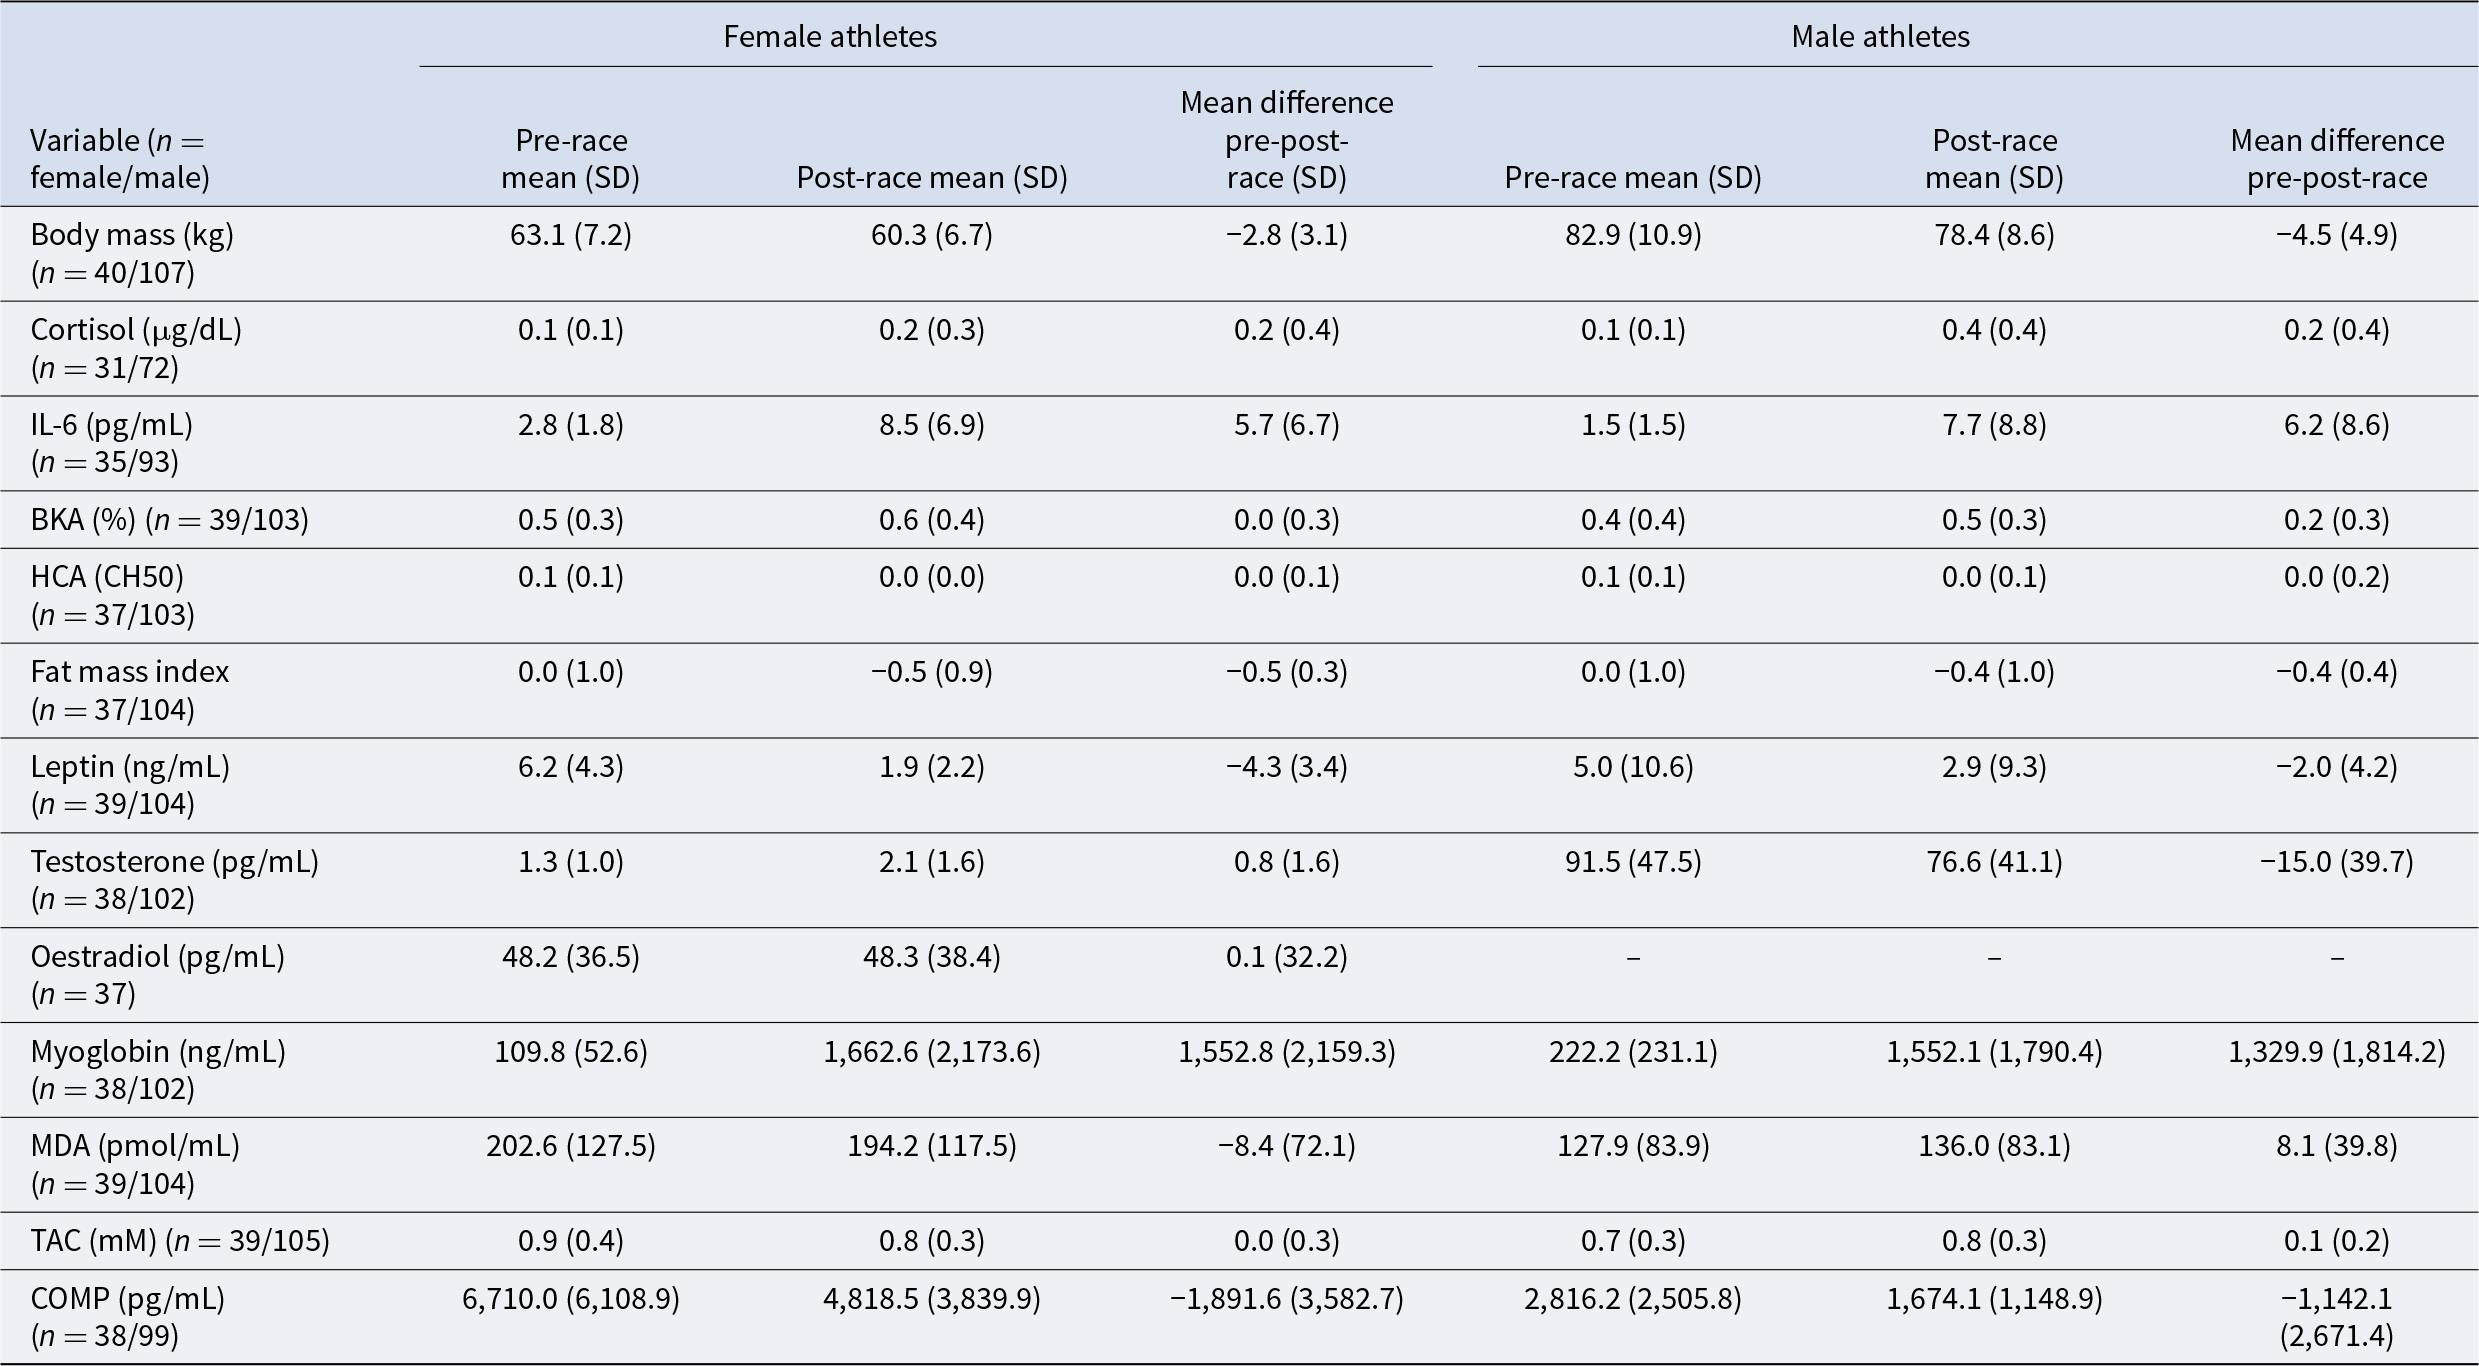2479x1366 pixels.
Task: Click the male body mass difference −4.5 (4.9)
Action: coord(2337,235)
